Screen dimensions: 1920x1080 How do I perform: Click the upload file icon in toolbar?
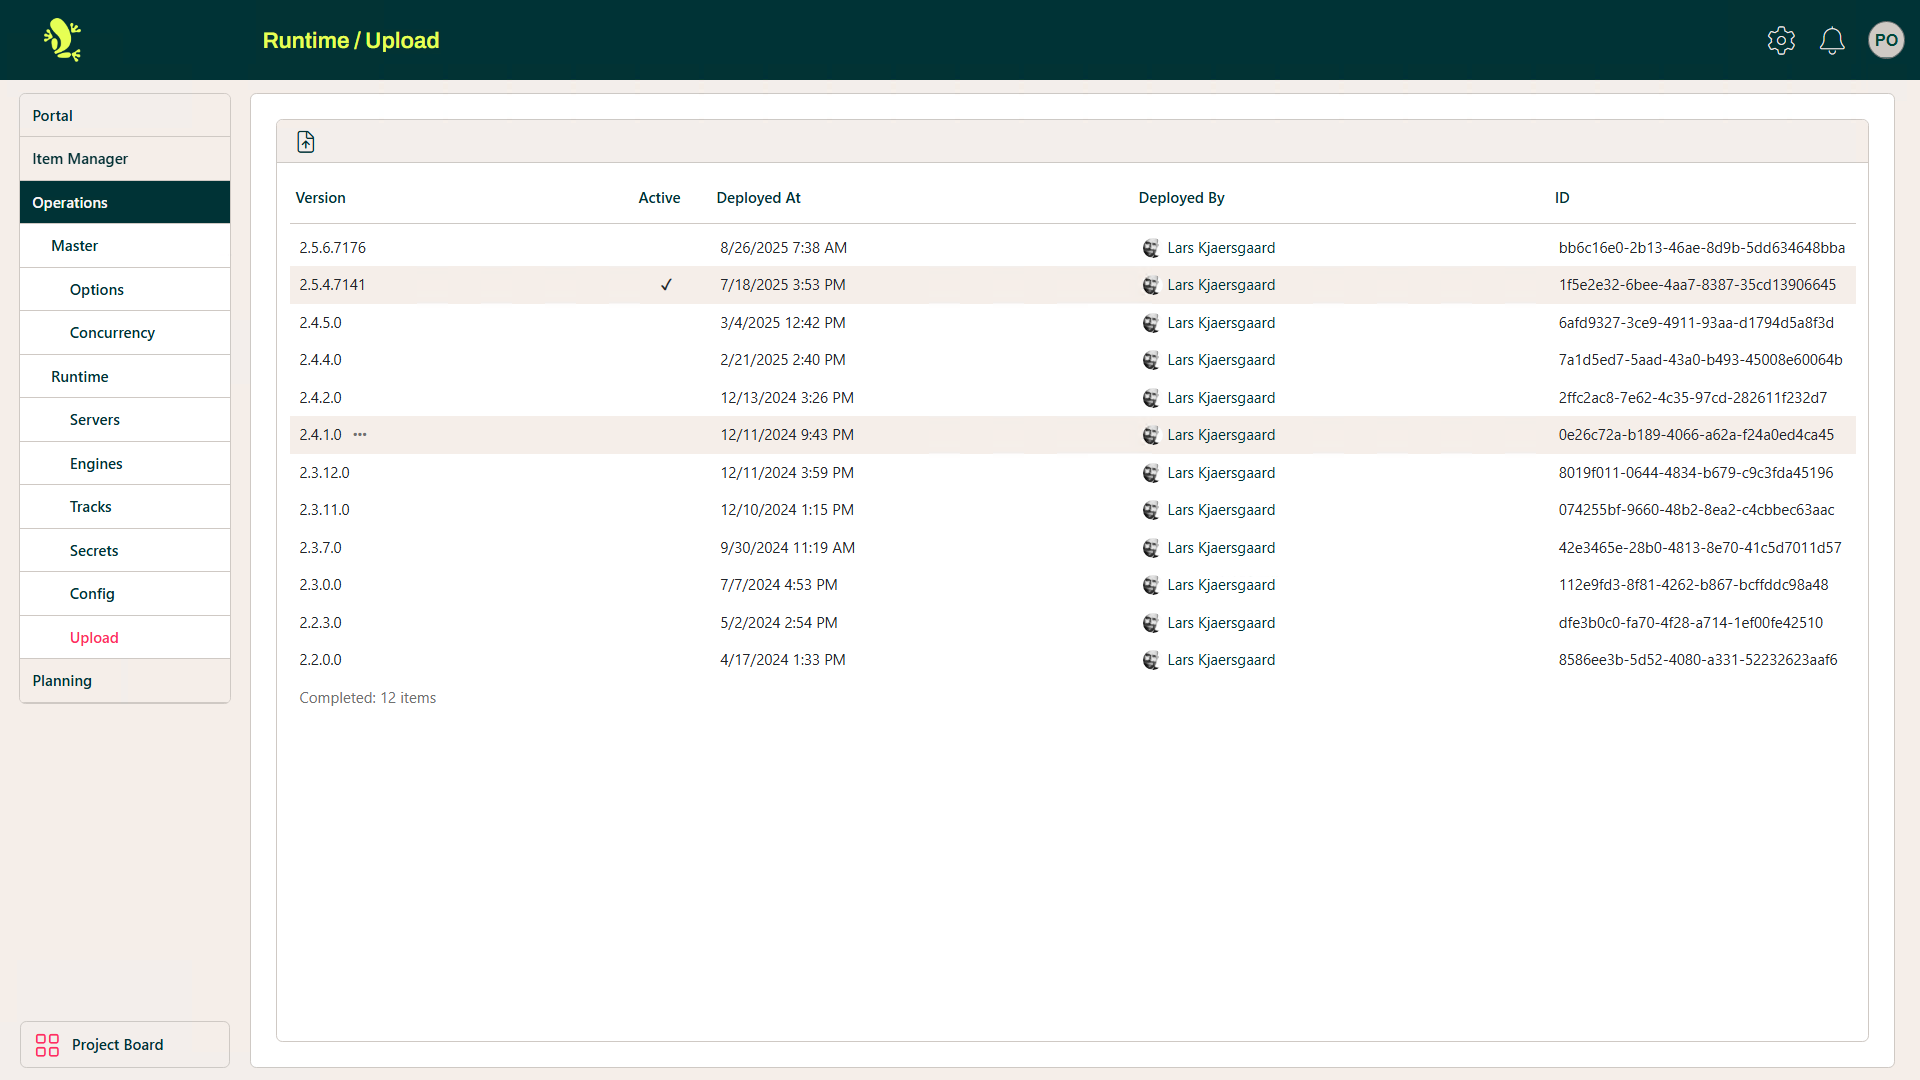tap(306, 142)
